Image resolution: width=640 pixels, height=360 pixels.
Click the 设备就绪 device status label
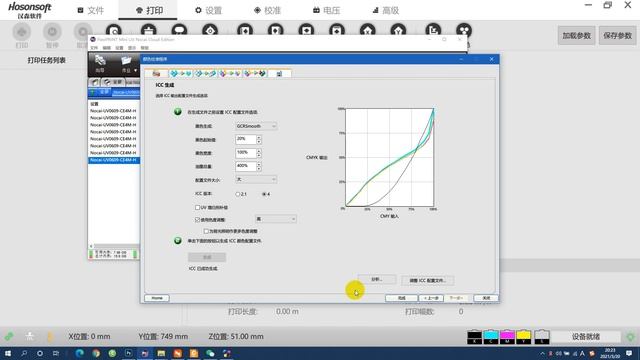coord(586,337)
